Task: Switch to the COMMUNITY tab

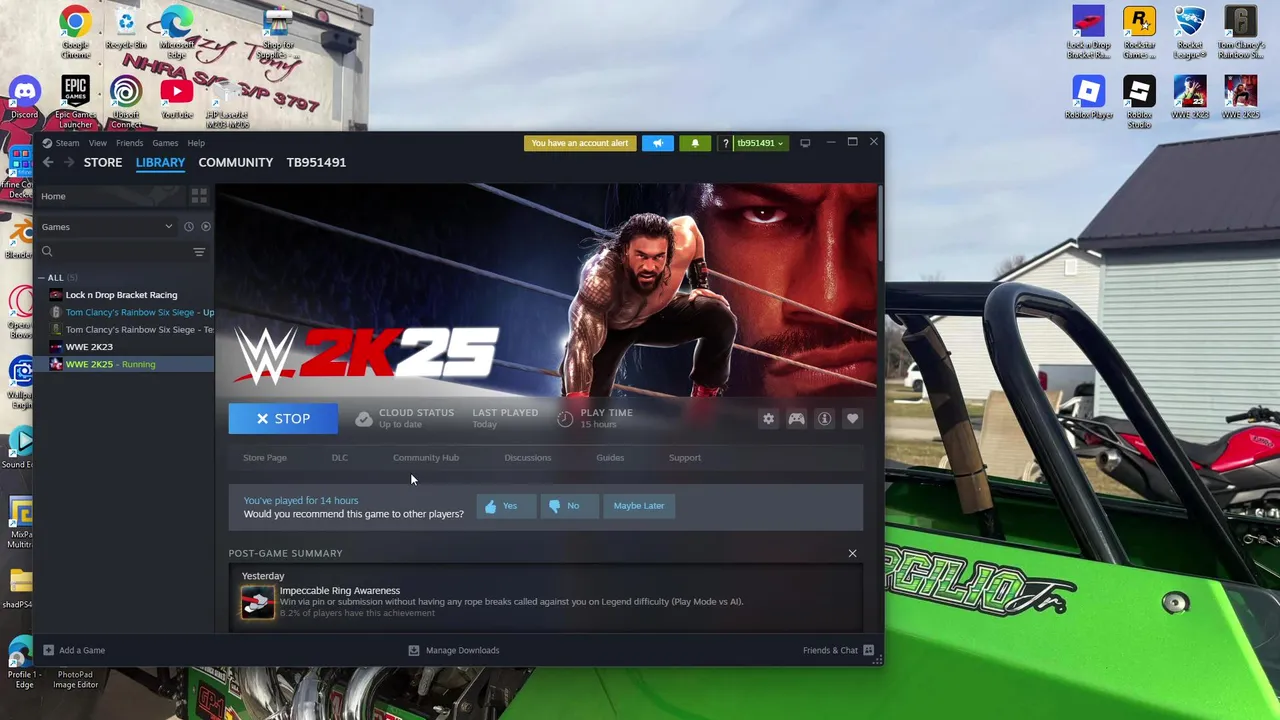Action: (x=235, y=162)
